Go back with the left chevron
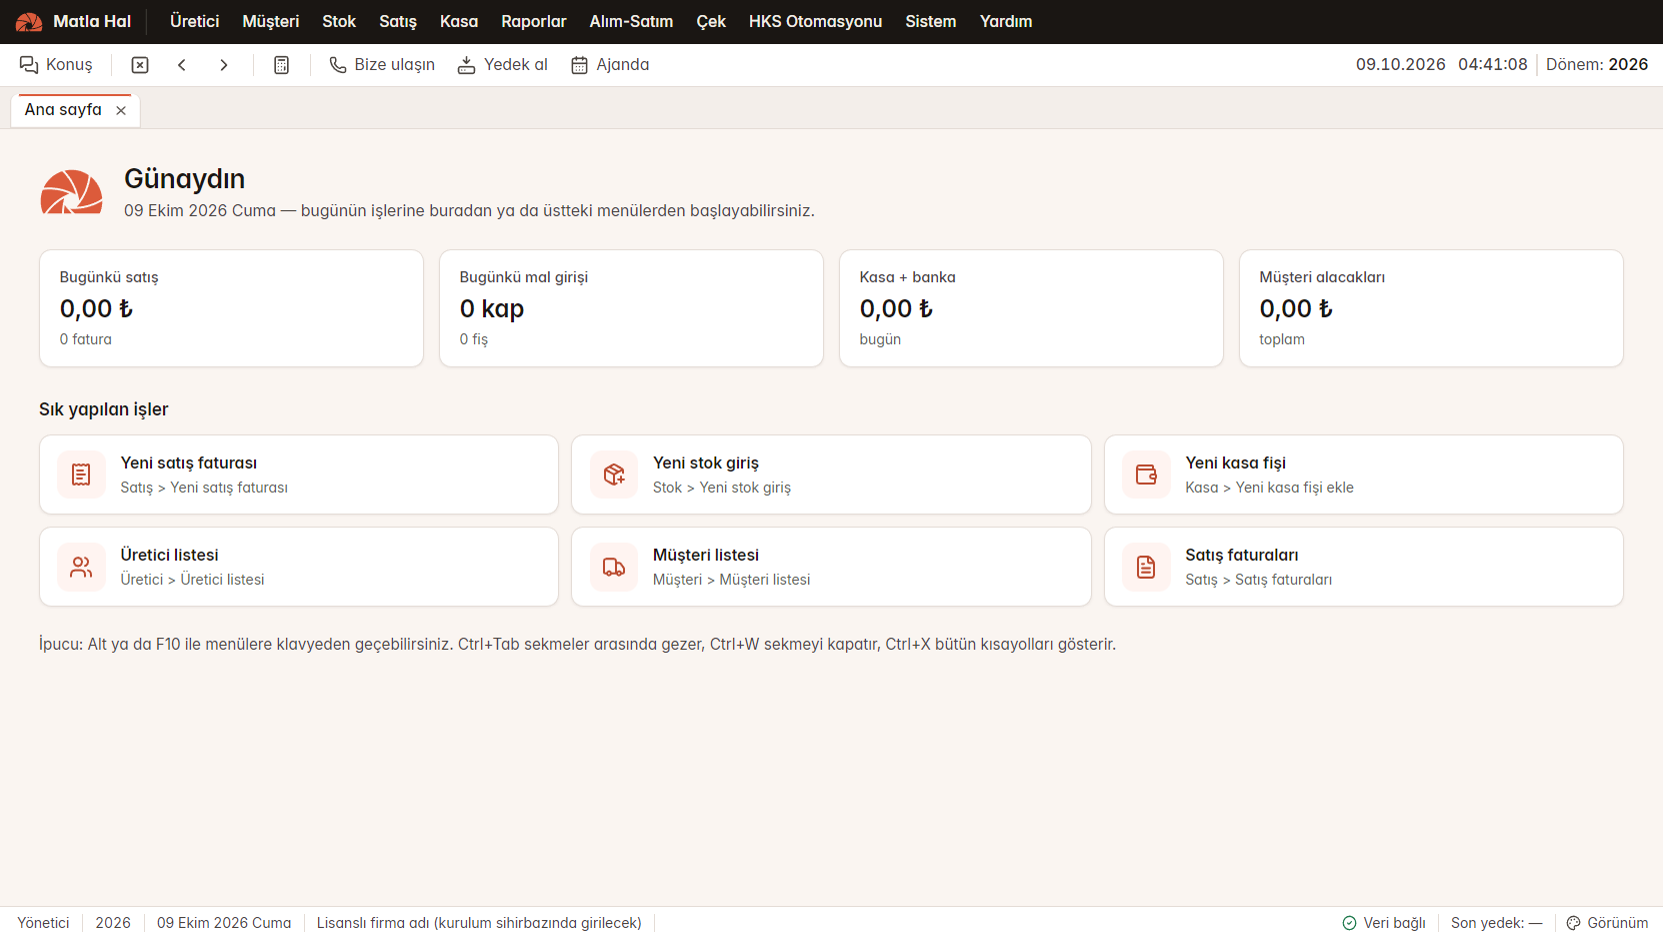The height and width of the screenshot is (937, 1663). click(182, 65)
